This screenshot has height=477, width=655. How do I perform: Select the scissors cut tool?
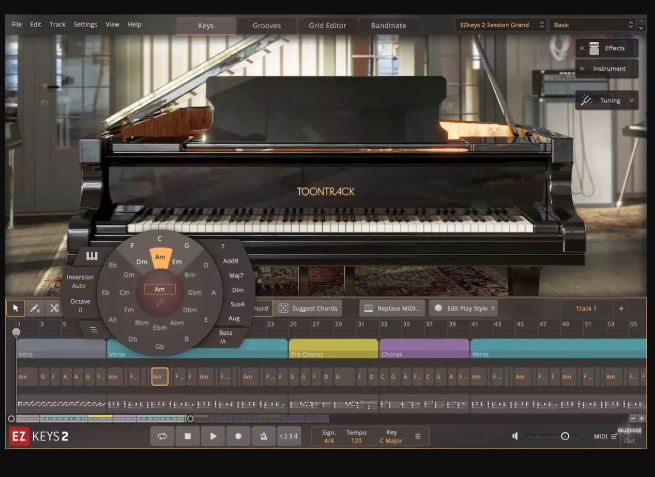point(54,308)
